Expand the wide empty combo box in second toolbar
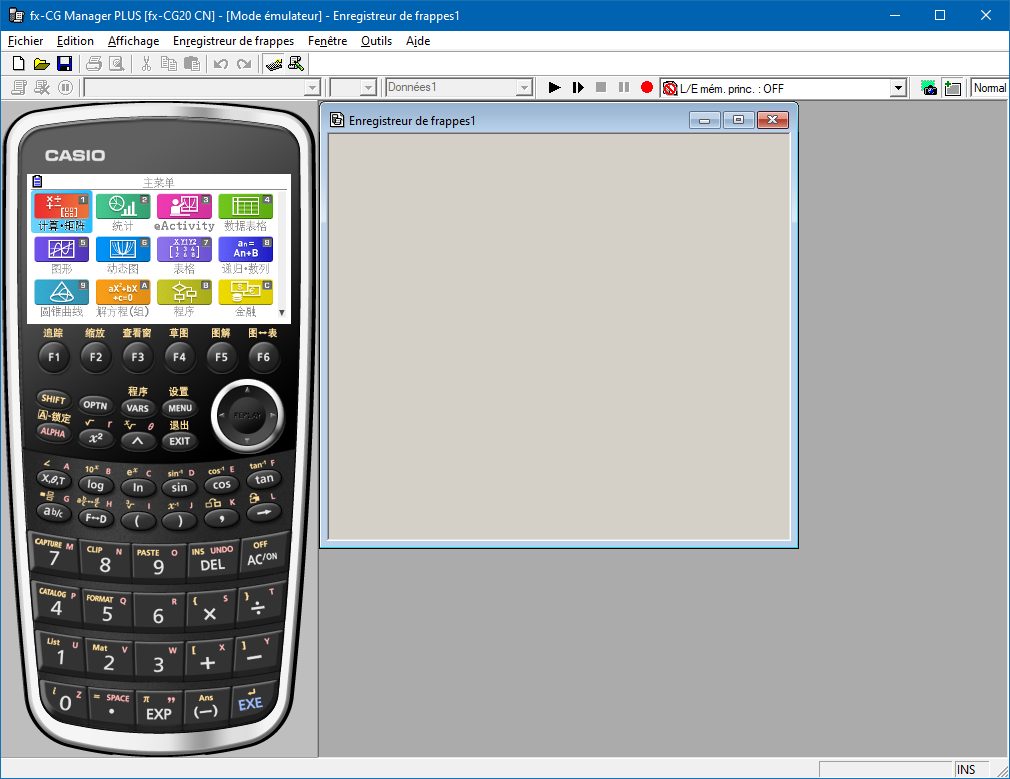The width and height of the screenshot is (1010, 779). click(x=312, y=88)
